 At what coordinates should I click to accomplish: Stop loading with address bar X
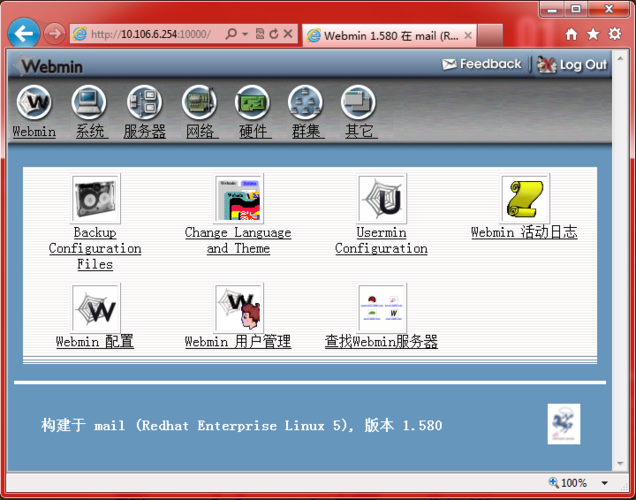pos(288,34)
